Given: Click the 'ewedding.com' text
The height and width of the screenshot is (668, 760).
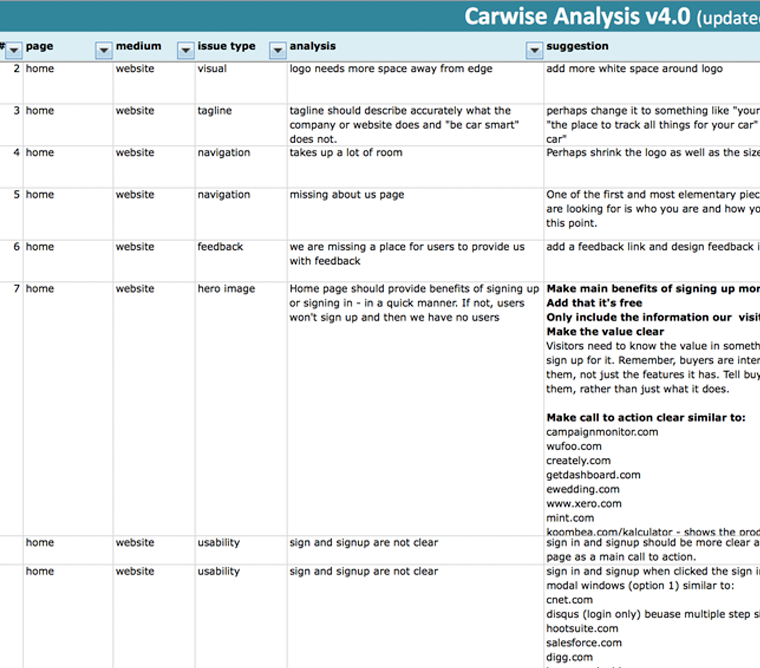Looking at the screenshot, I should pos(583,490).
